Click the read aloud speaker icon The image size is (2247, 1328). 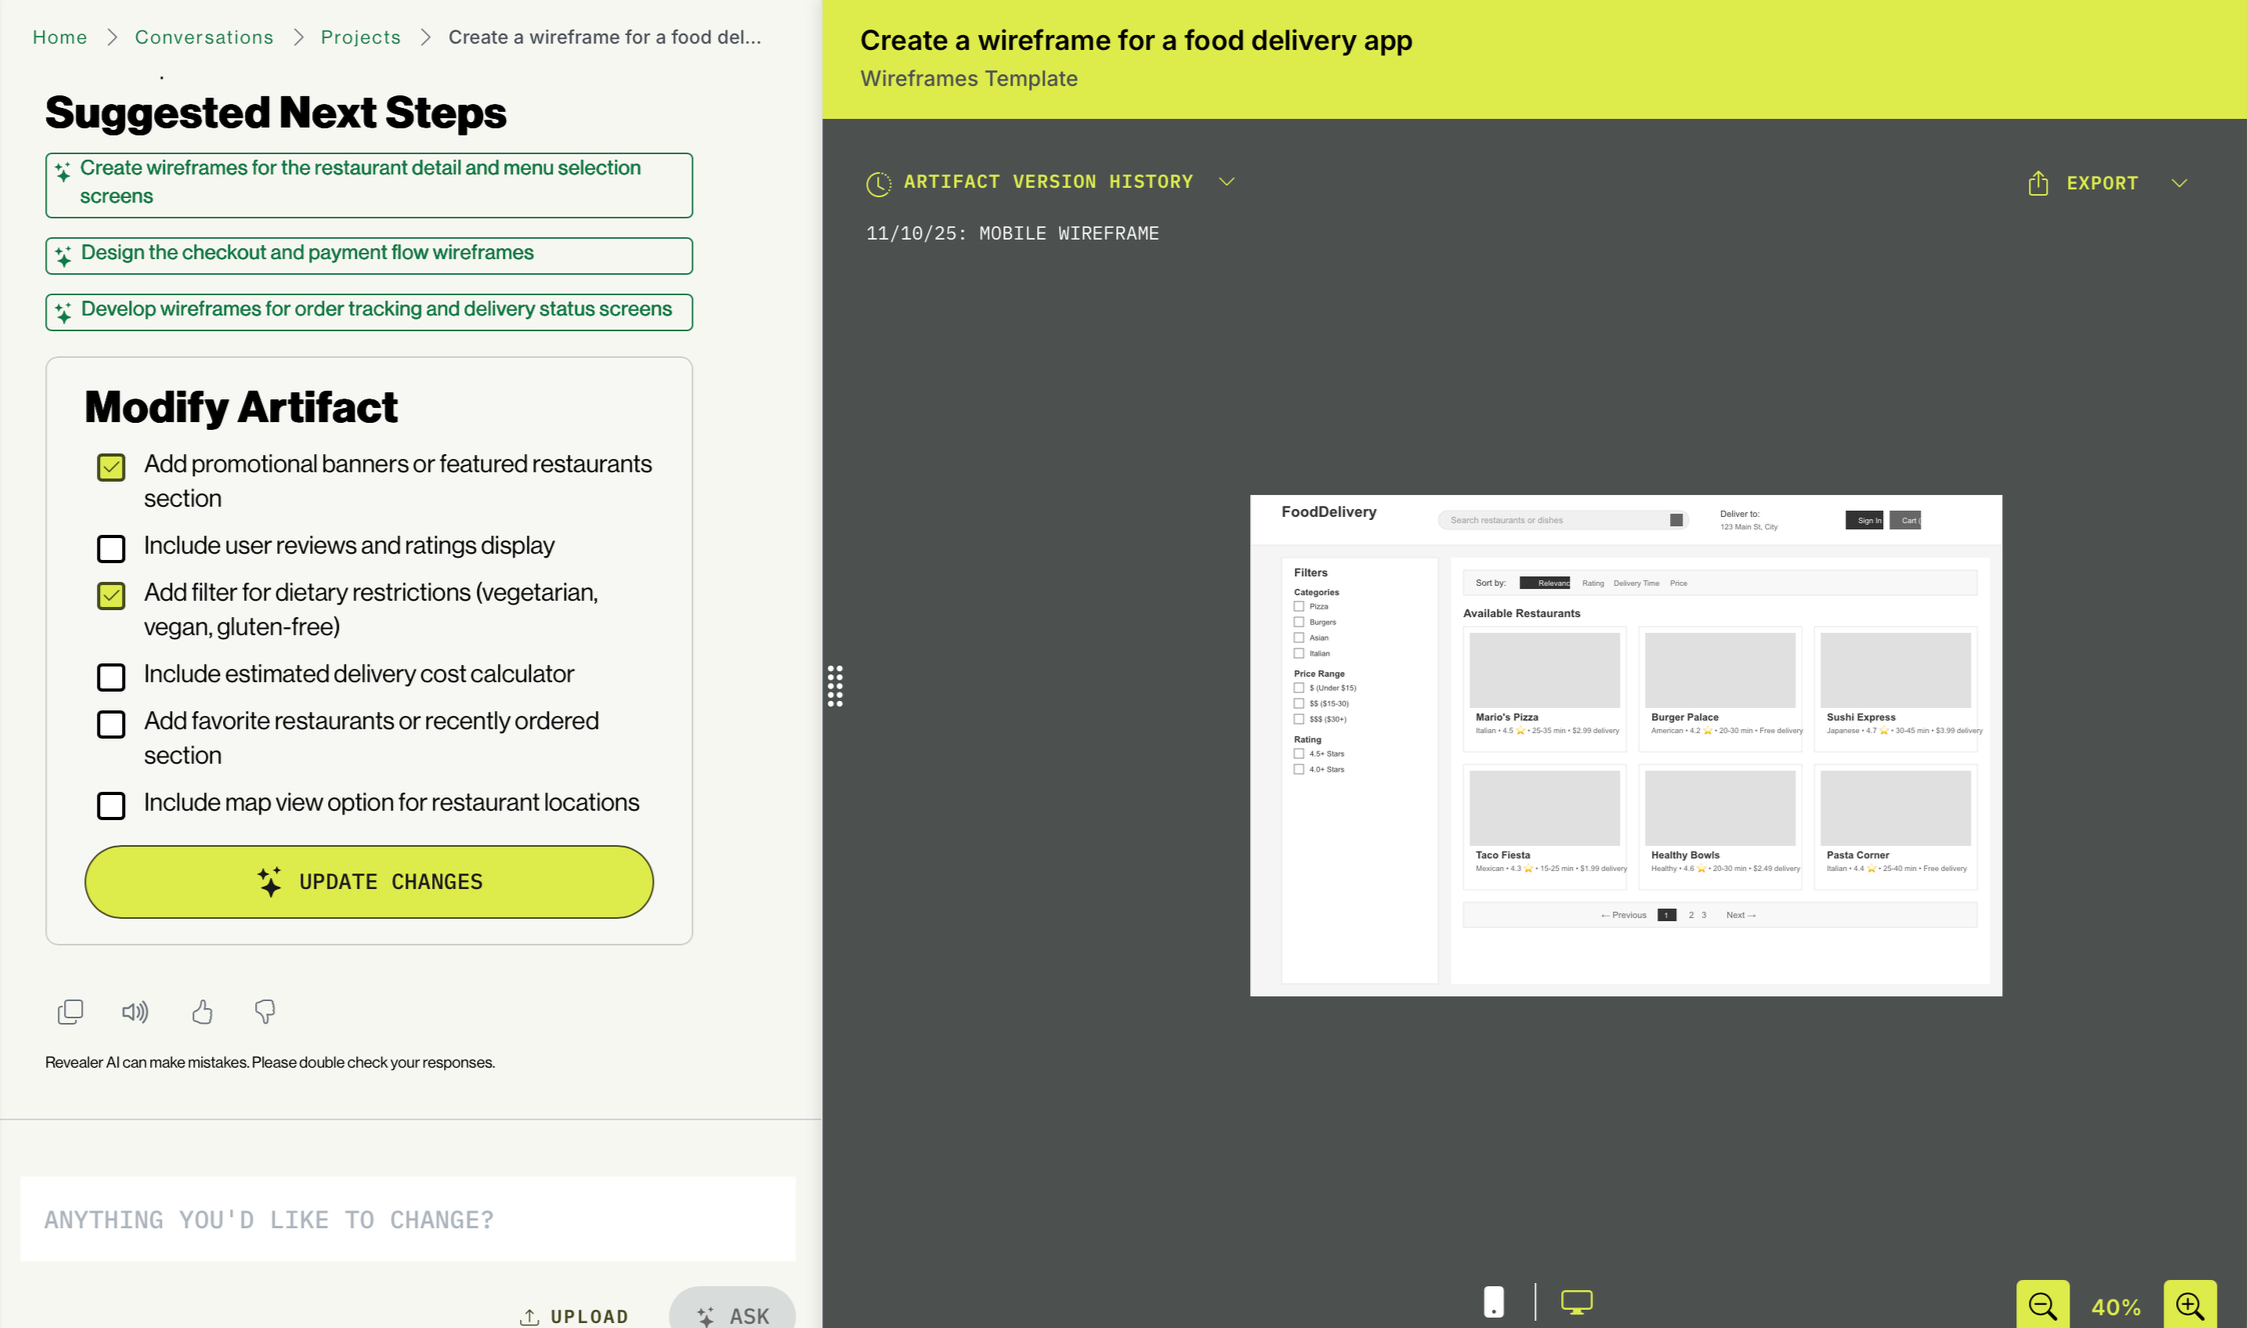pos(135,1012)
